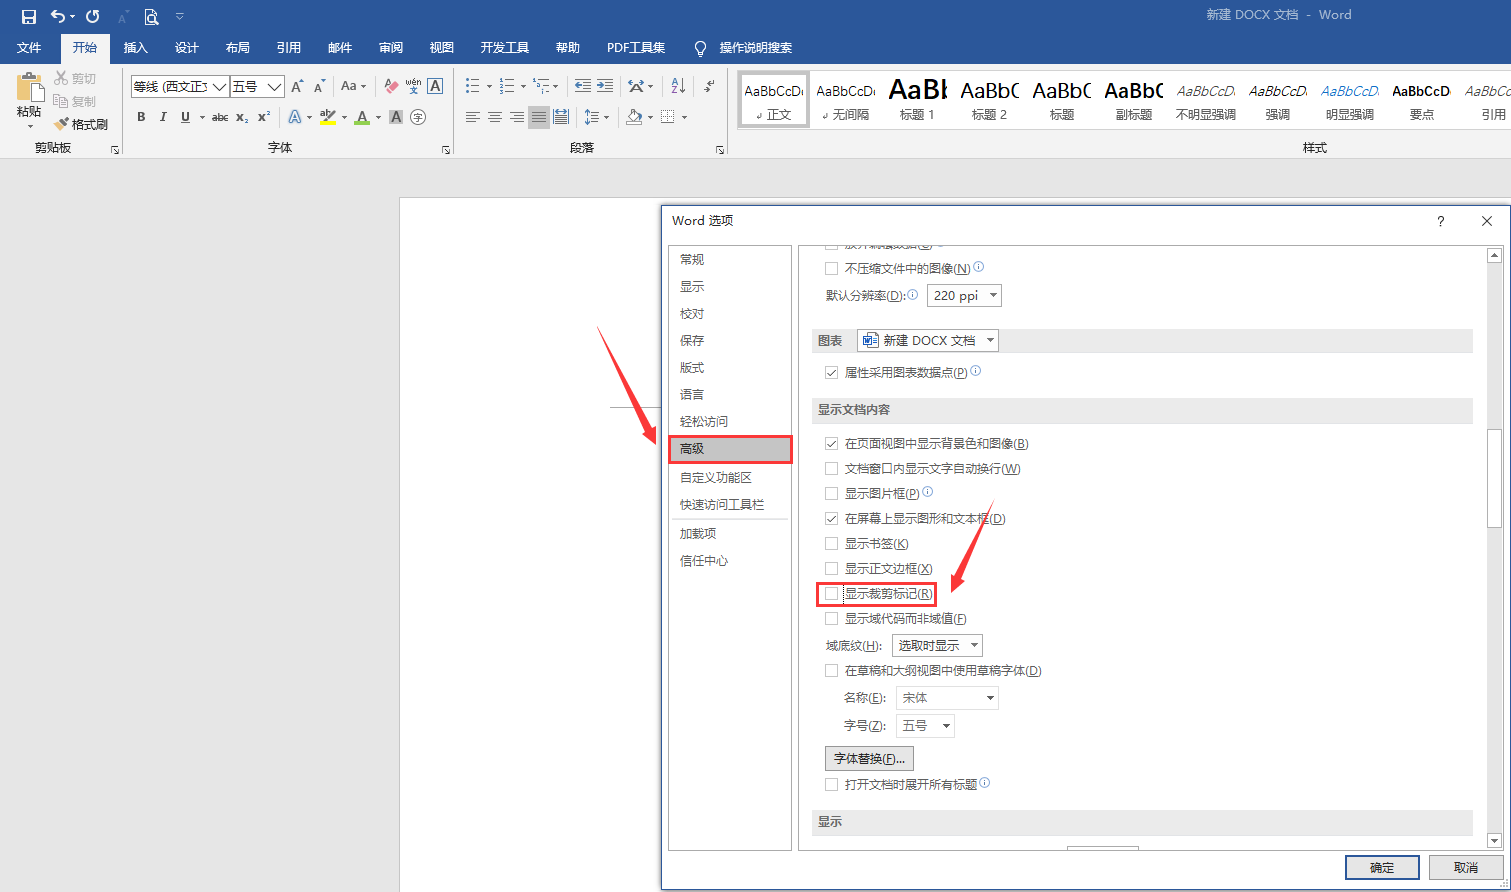
Task: Decrease the paragraph indent
Action: pos(582,87)
